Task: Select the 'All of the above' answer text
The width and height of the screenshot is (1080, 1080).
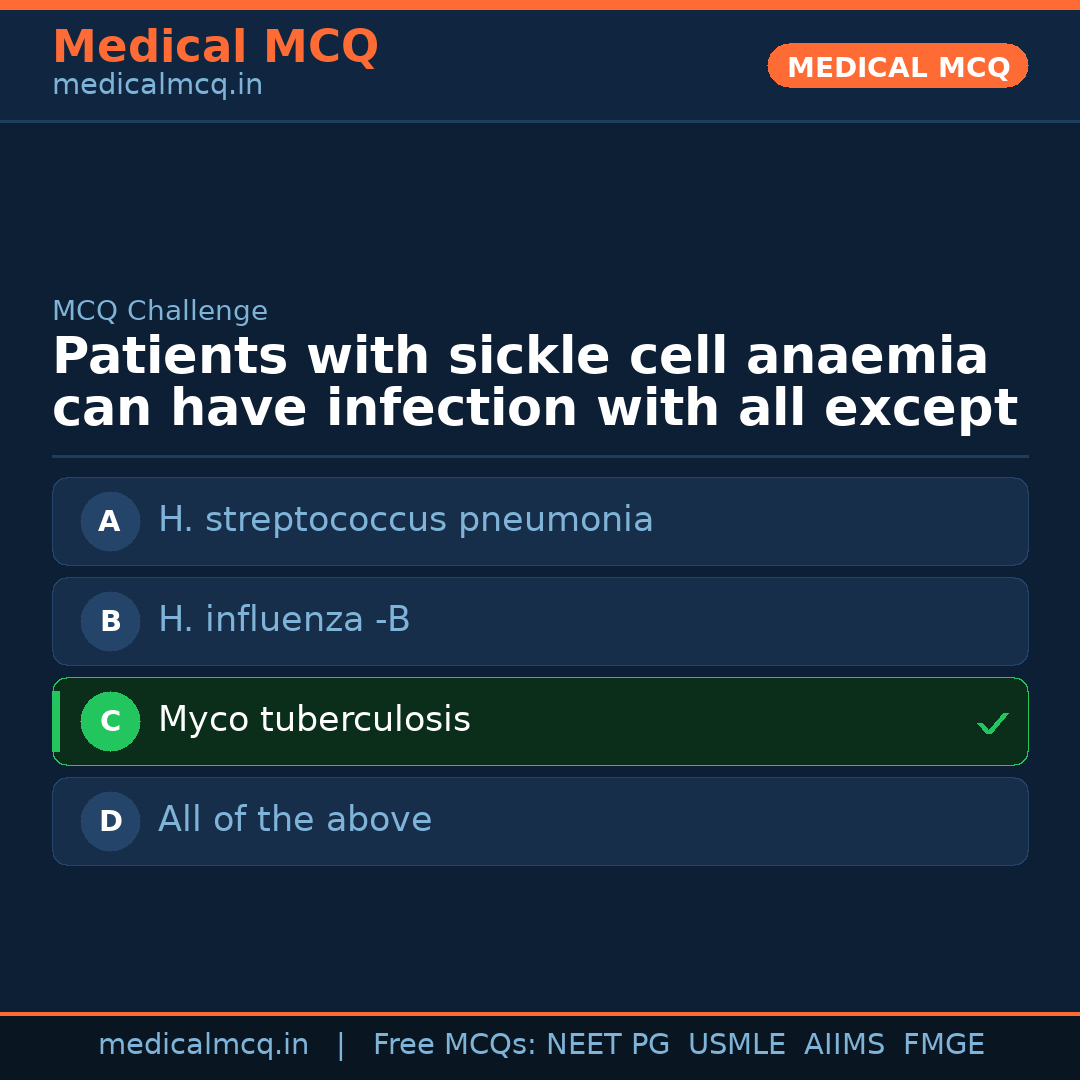Action: pos(295,820)
